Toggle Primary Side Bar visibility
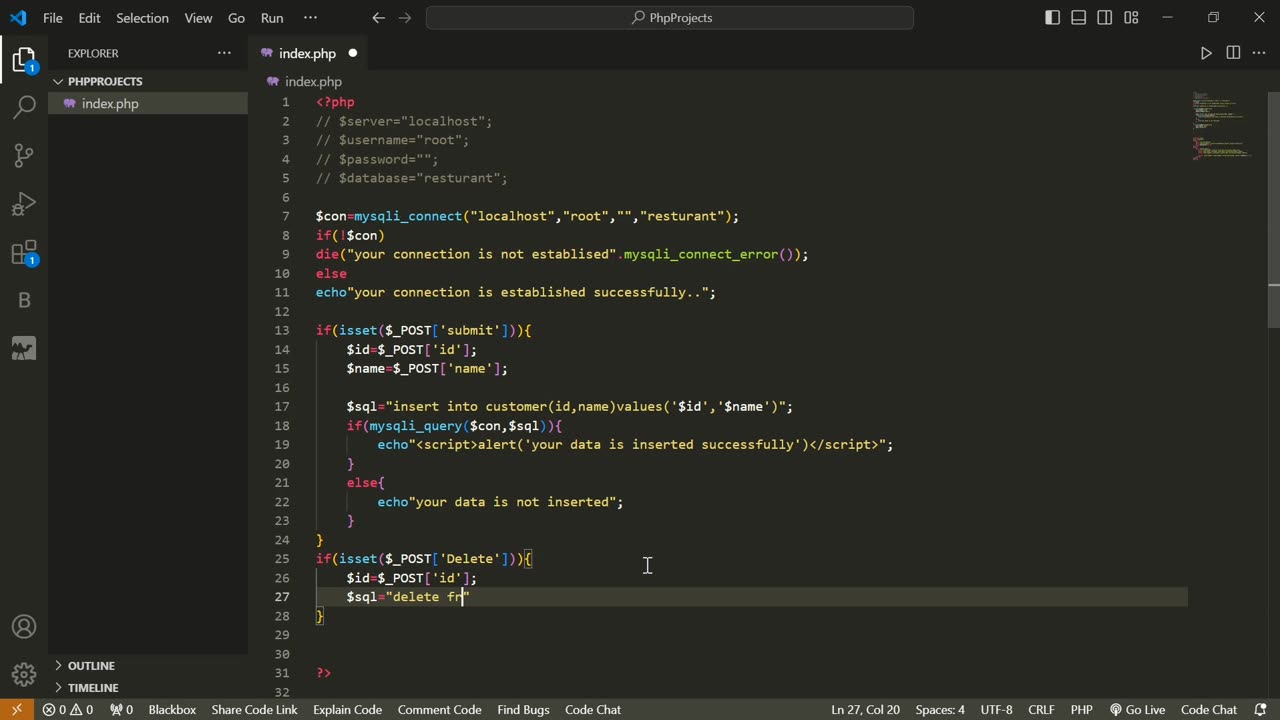 1052,18
